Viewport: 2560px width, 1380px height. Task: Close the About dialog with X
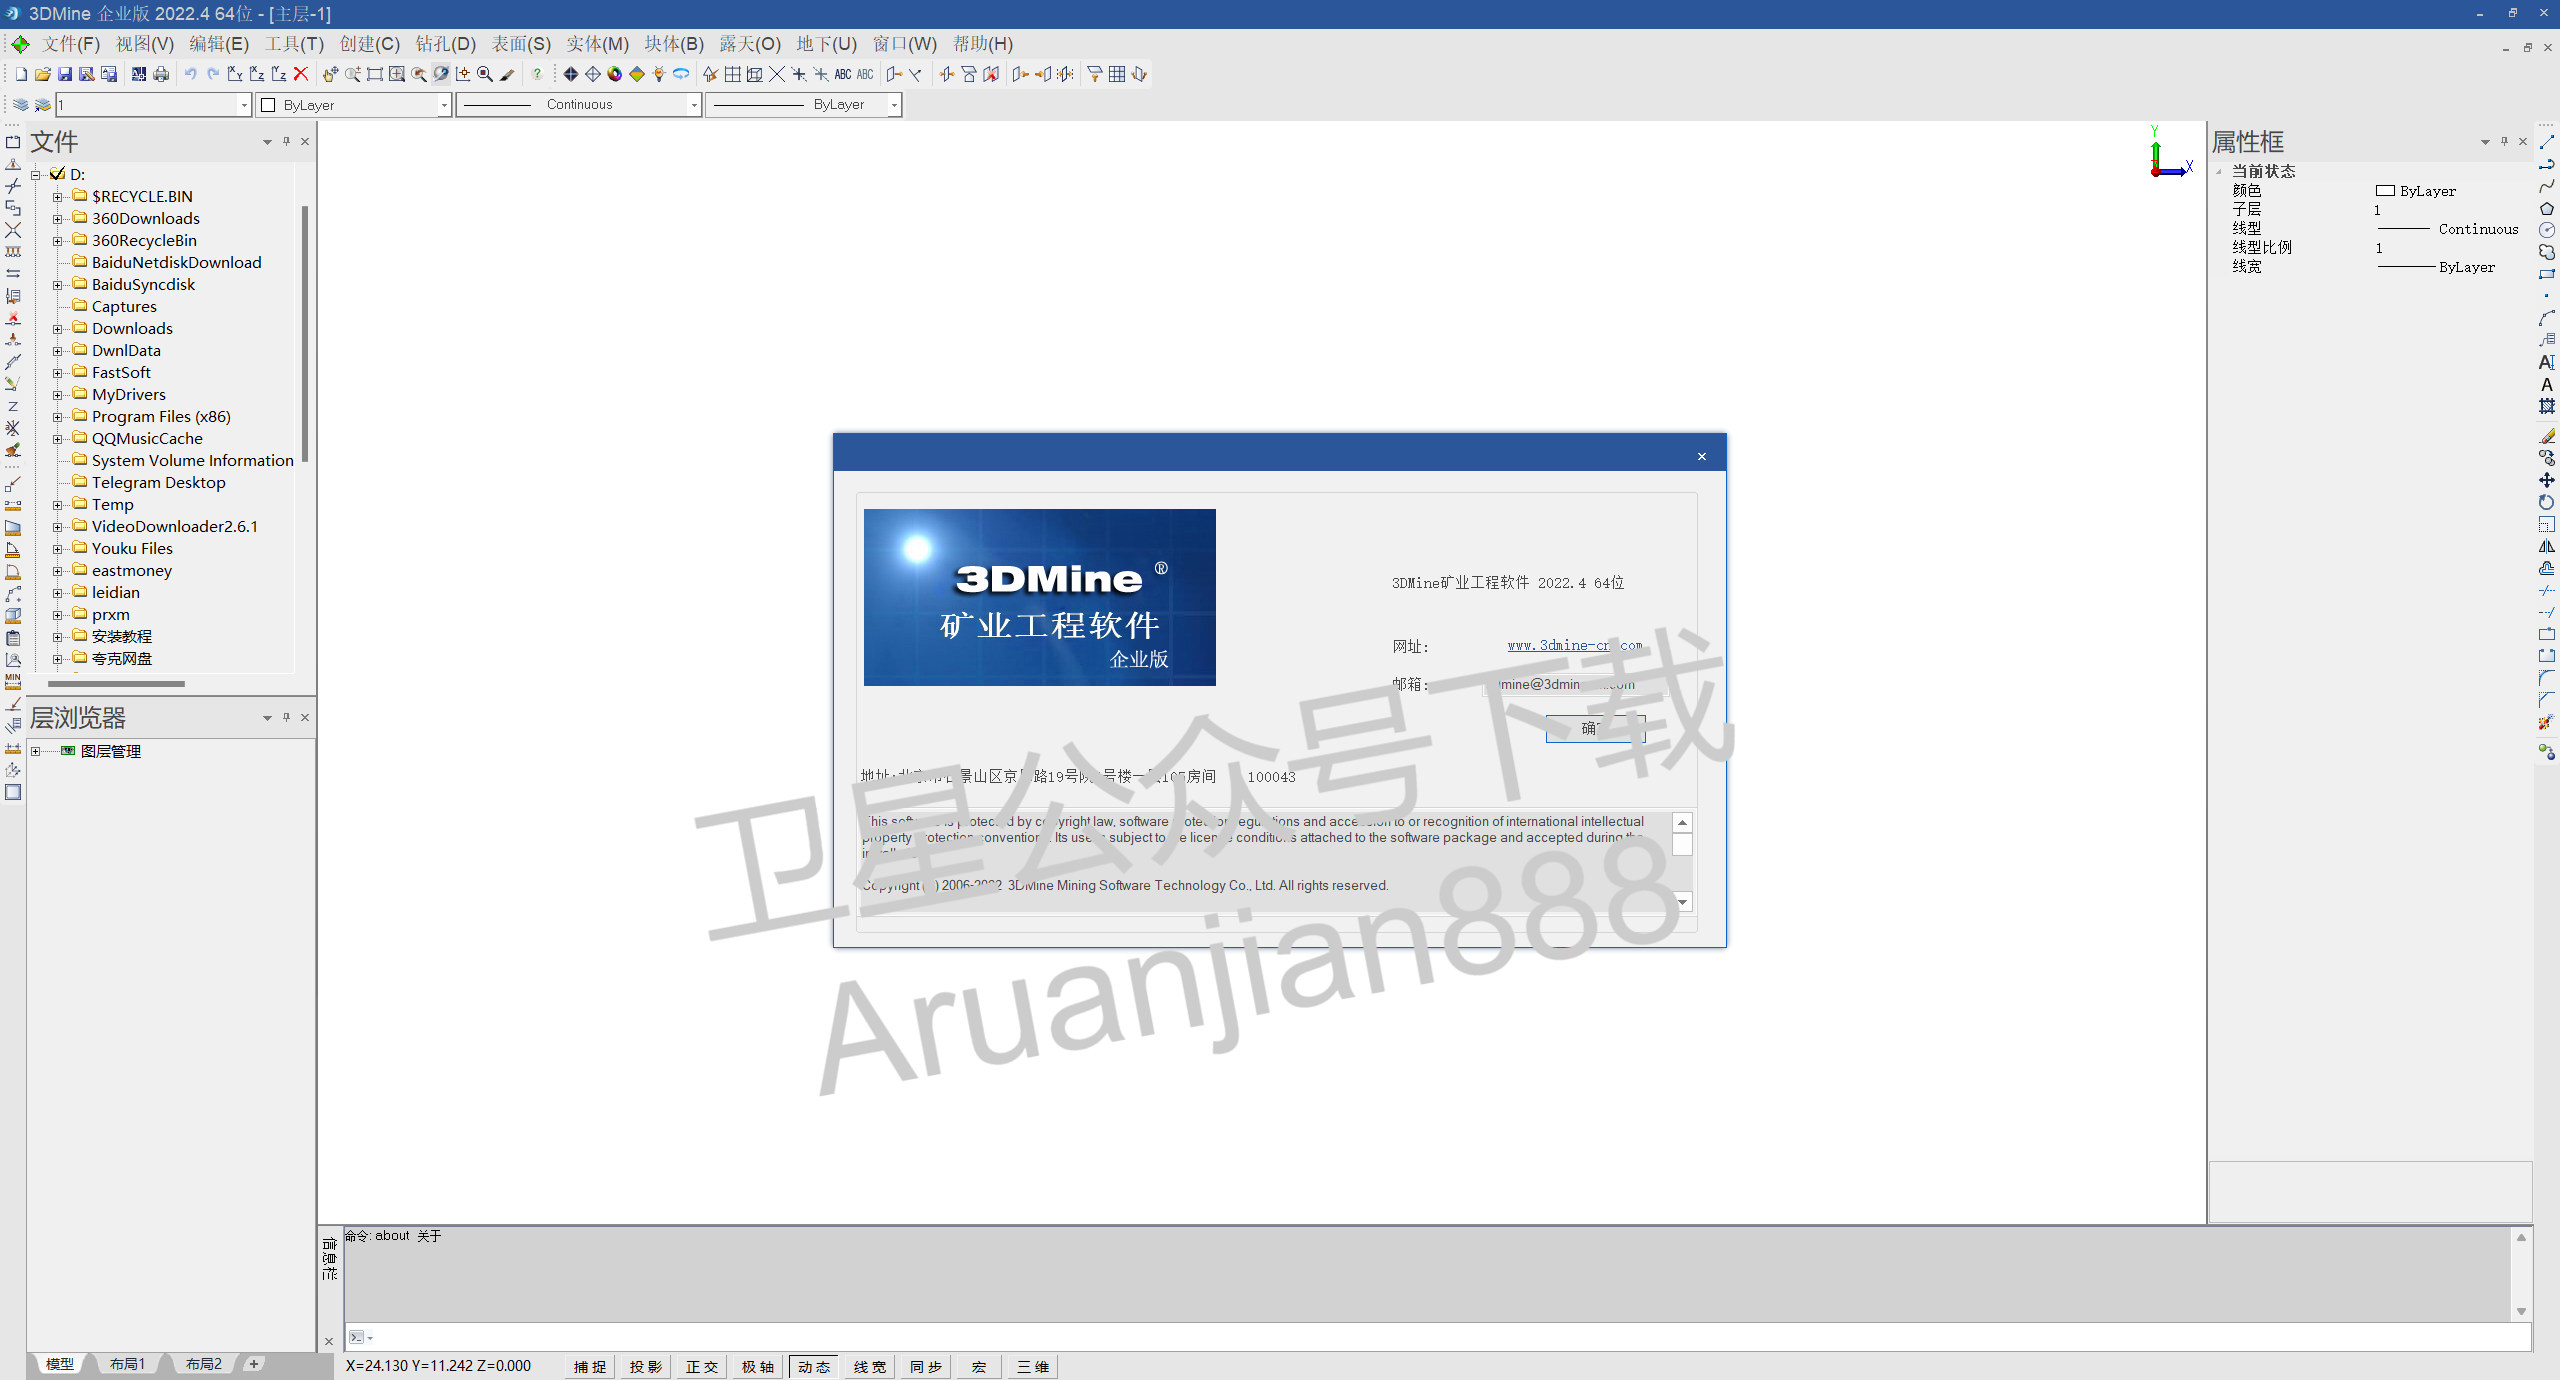tap(1702, 457)
